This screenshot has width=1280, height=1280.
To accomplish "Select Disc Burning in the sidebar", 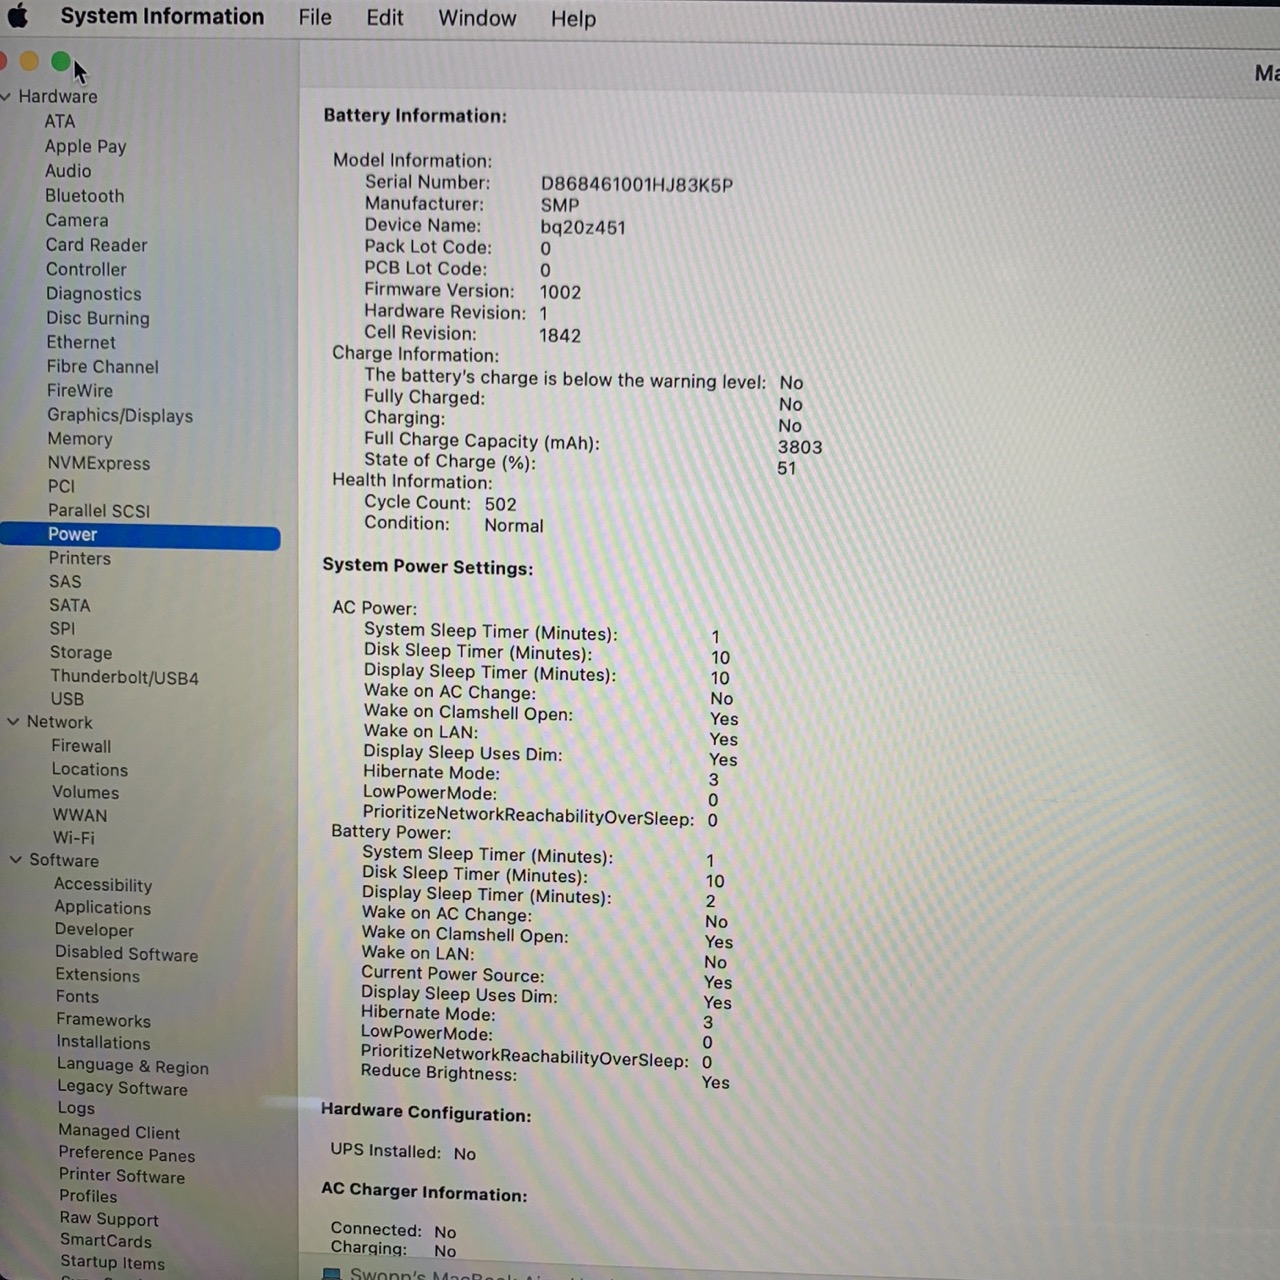I will (98, 318).
